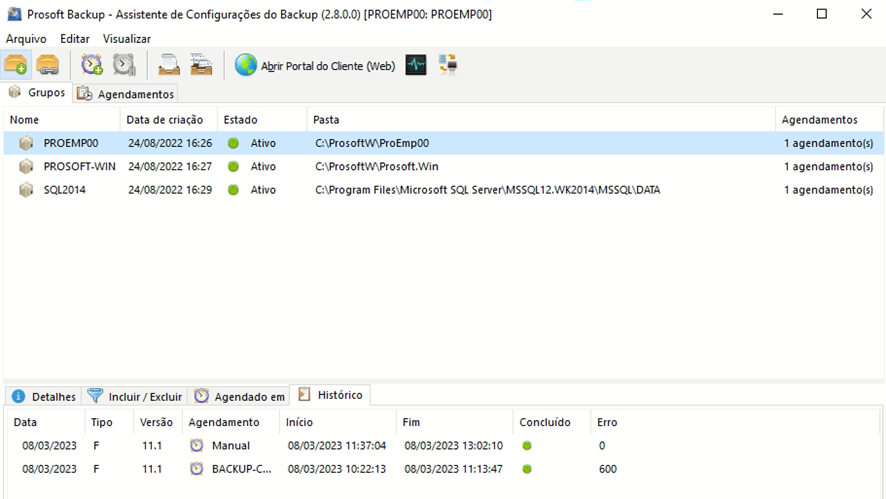Open the Editar menu
The height and width of the screenshot is (499, 886).
click(x=75, y=38)
